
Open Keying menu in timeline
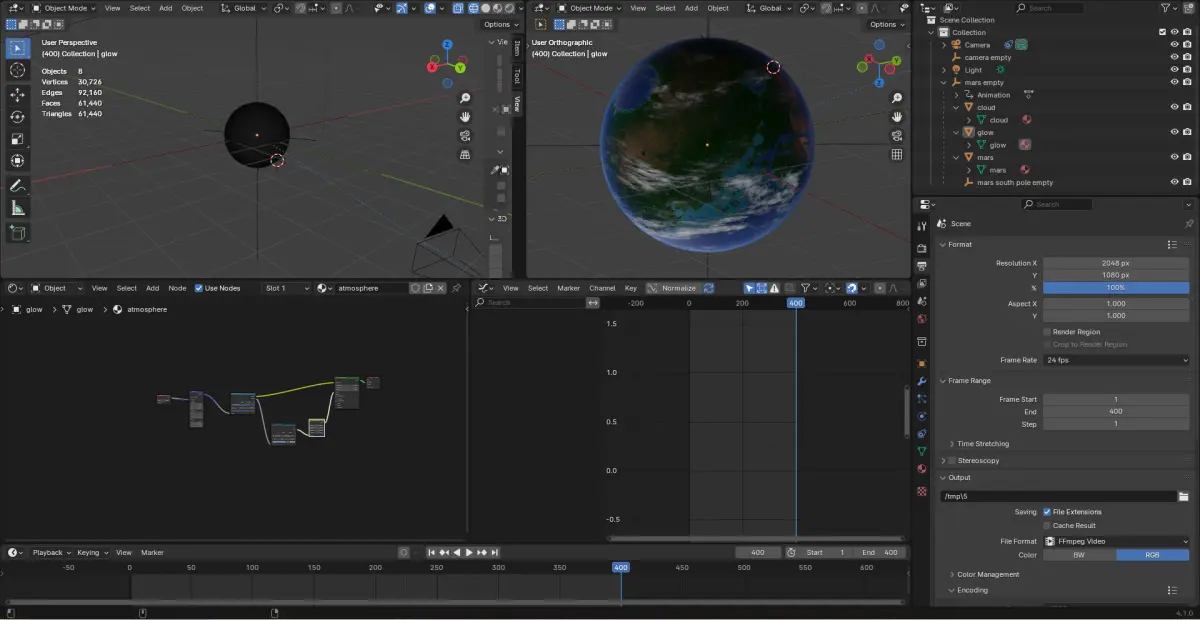[x=92, y=552]
